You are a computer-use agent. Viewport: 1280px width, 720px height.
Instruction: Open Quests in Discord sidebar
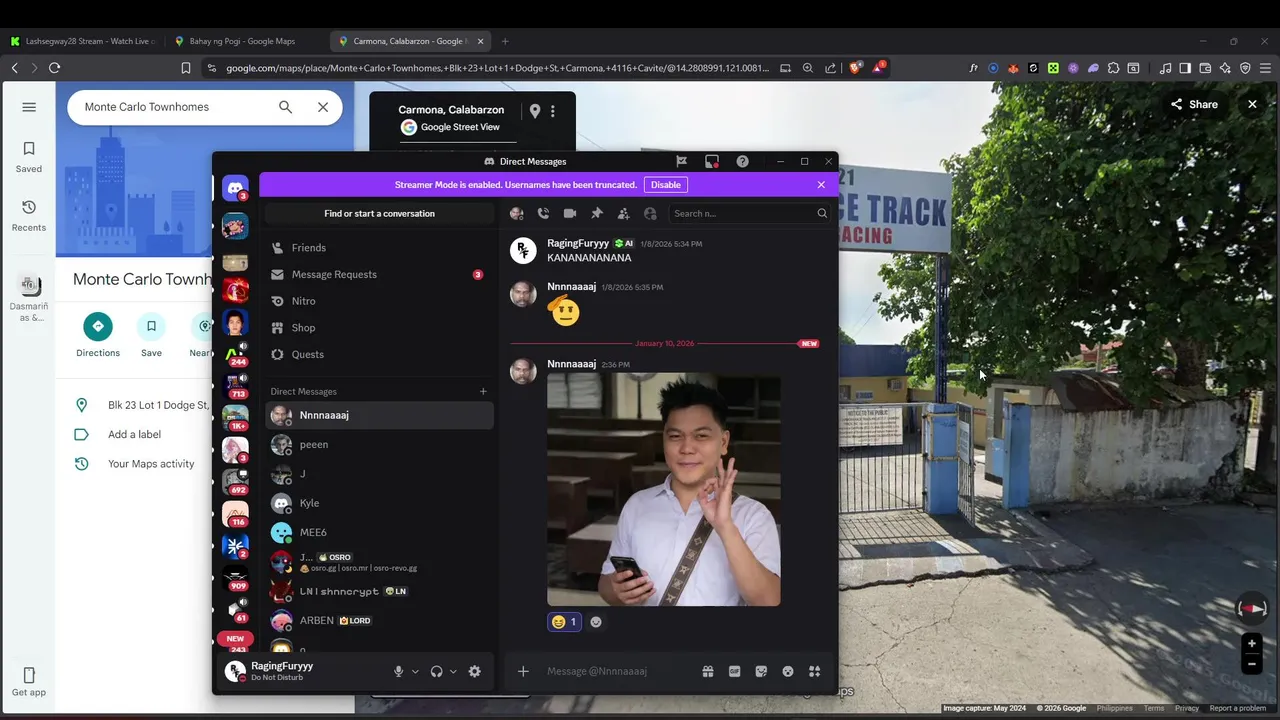379,354
